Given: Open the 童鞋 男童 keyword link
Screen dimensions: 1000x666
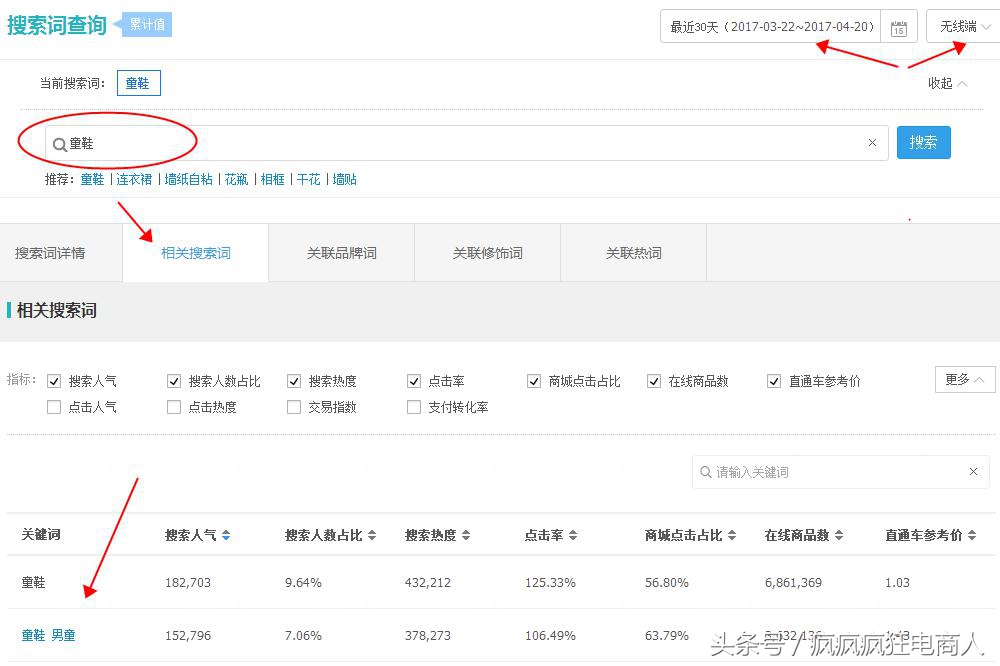Looking at the screenshot, I should tap(47, 634).
